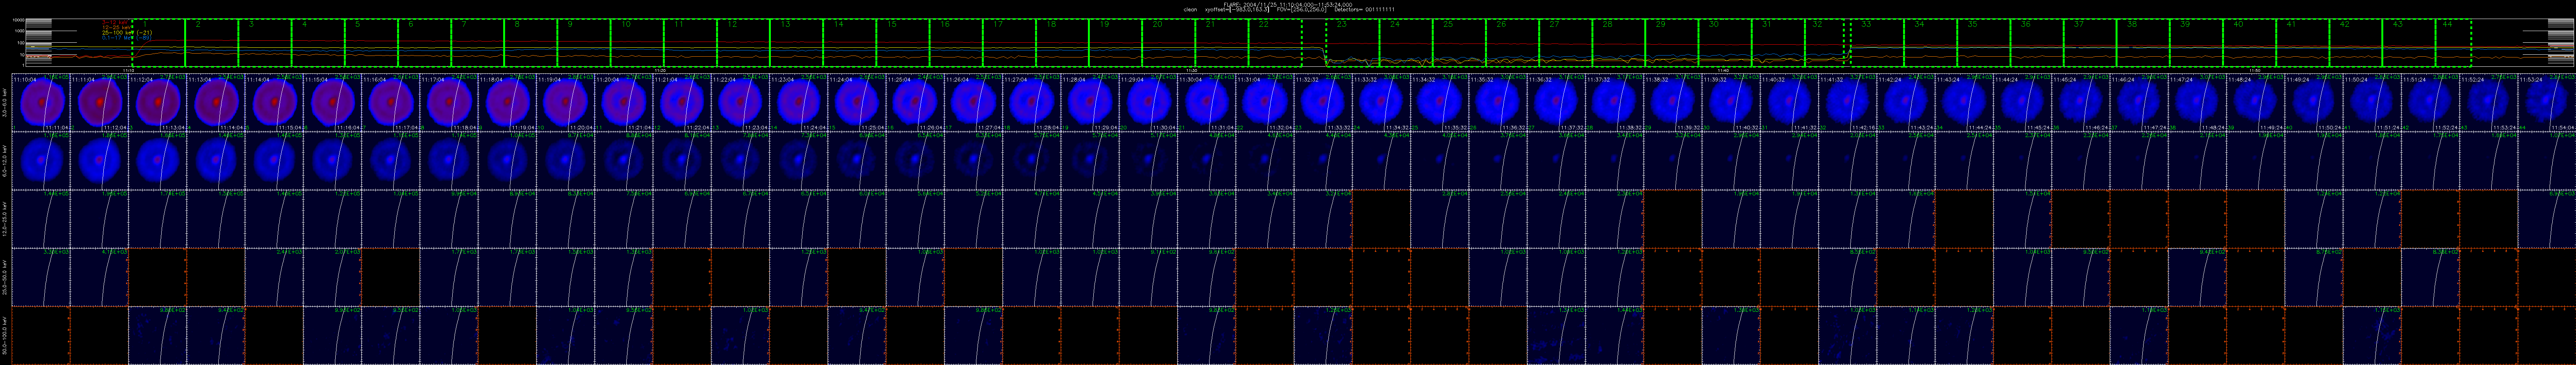Screen dimensions: 2576x365
Task: Open the 11:32:32 image in the 3.0-6.0 keV row
Action: click(1323, 102)
